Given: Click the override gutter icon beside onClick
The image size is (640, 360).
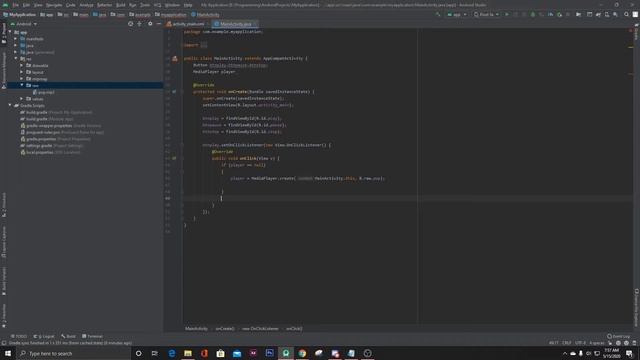Looking at the screenshot, I should [x=174, y=158].
